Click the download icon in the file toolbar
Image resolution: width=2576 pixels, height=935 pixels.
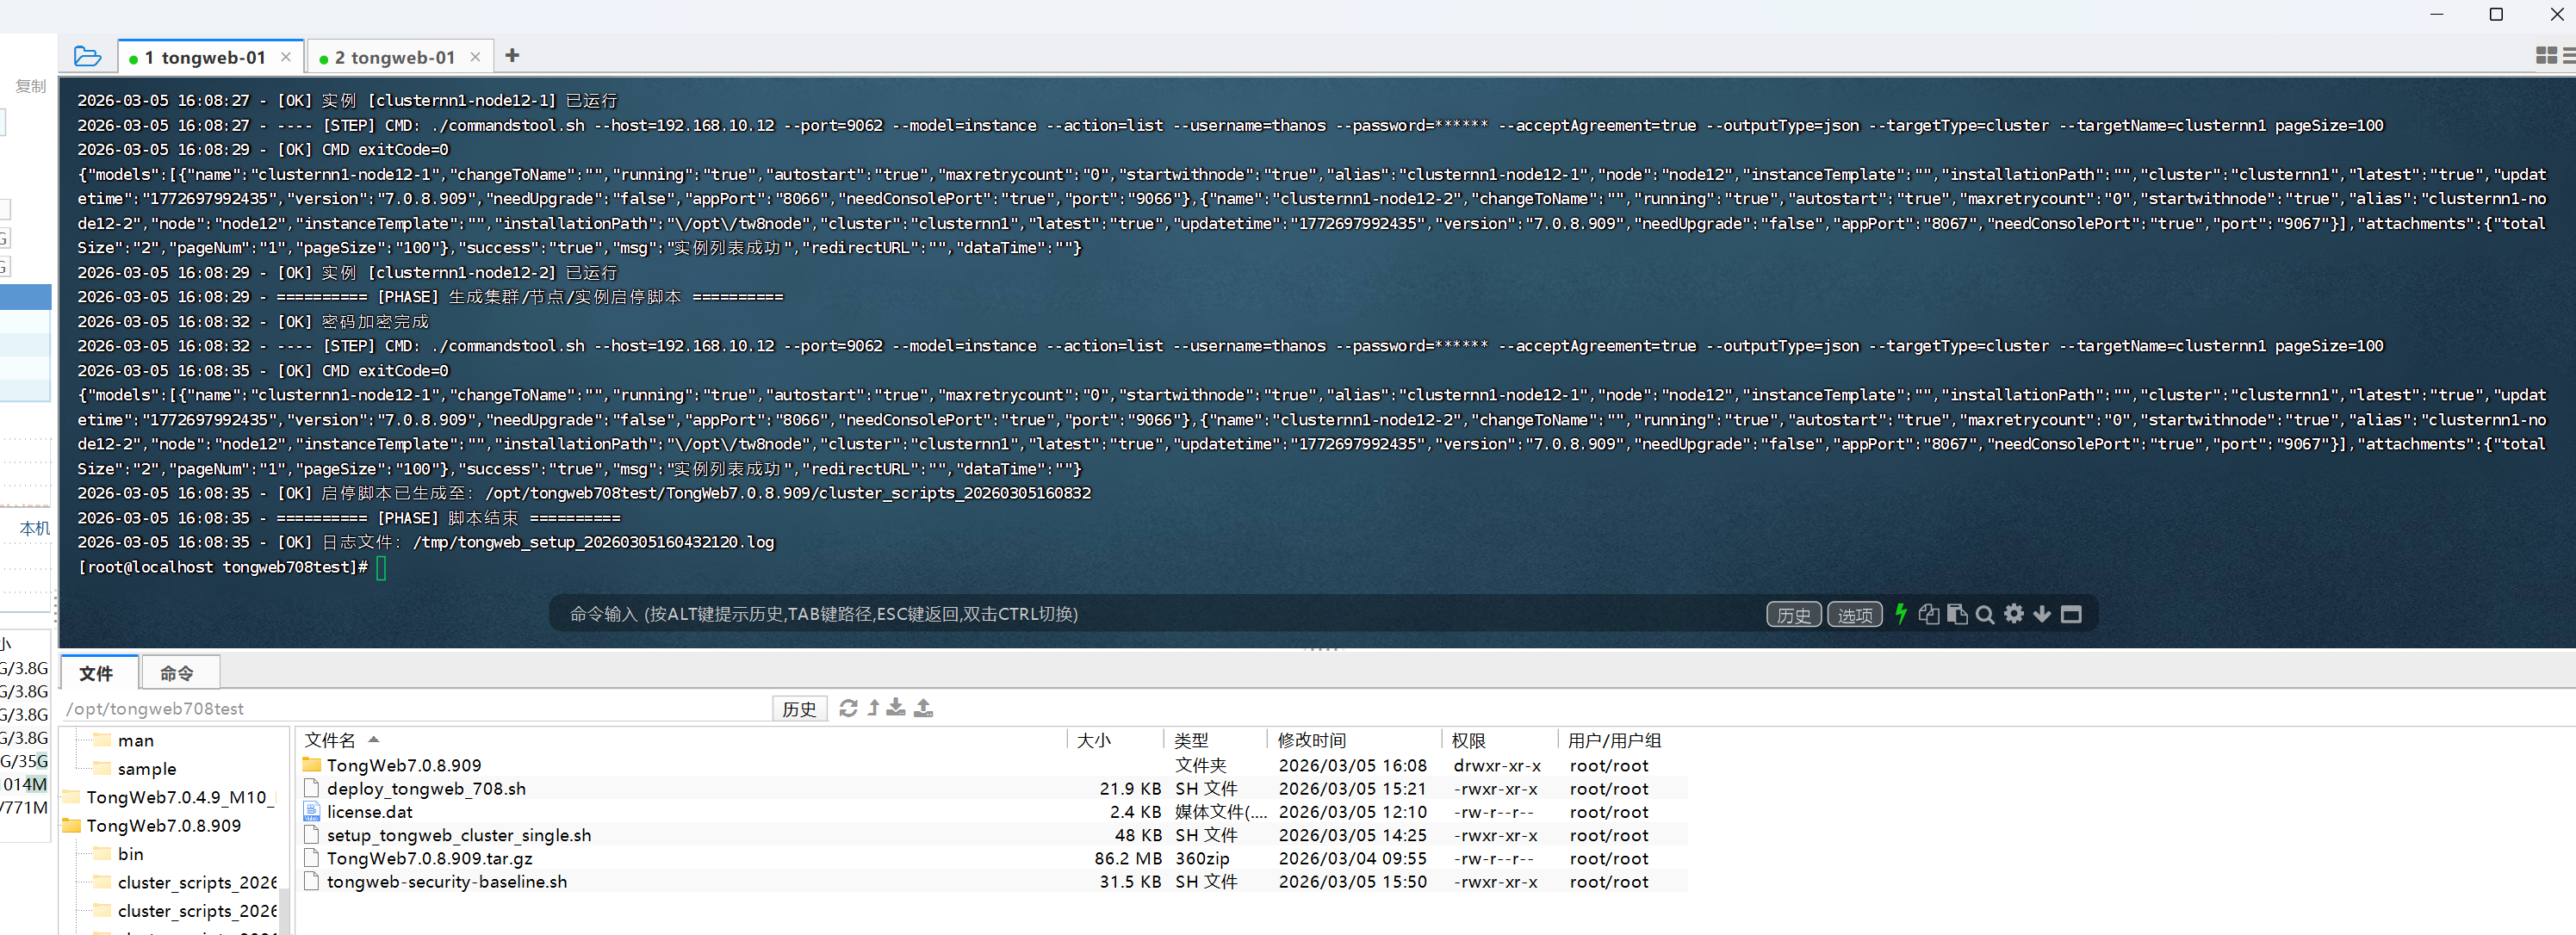click(896, 708)
